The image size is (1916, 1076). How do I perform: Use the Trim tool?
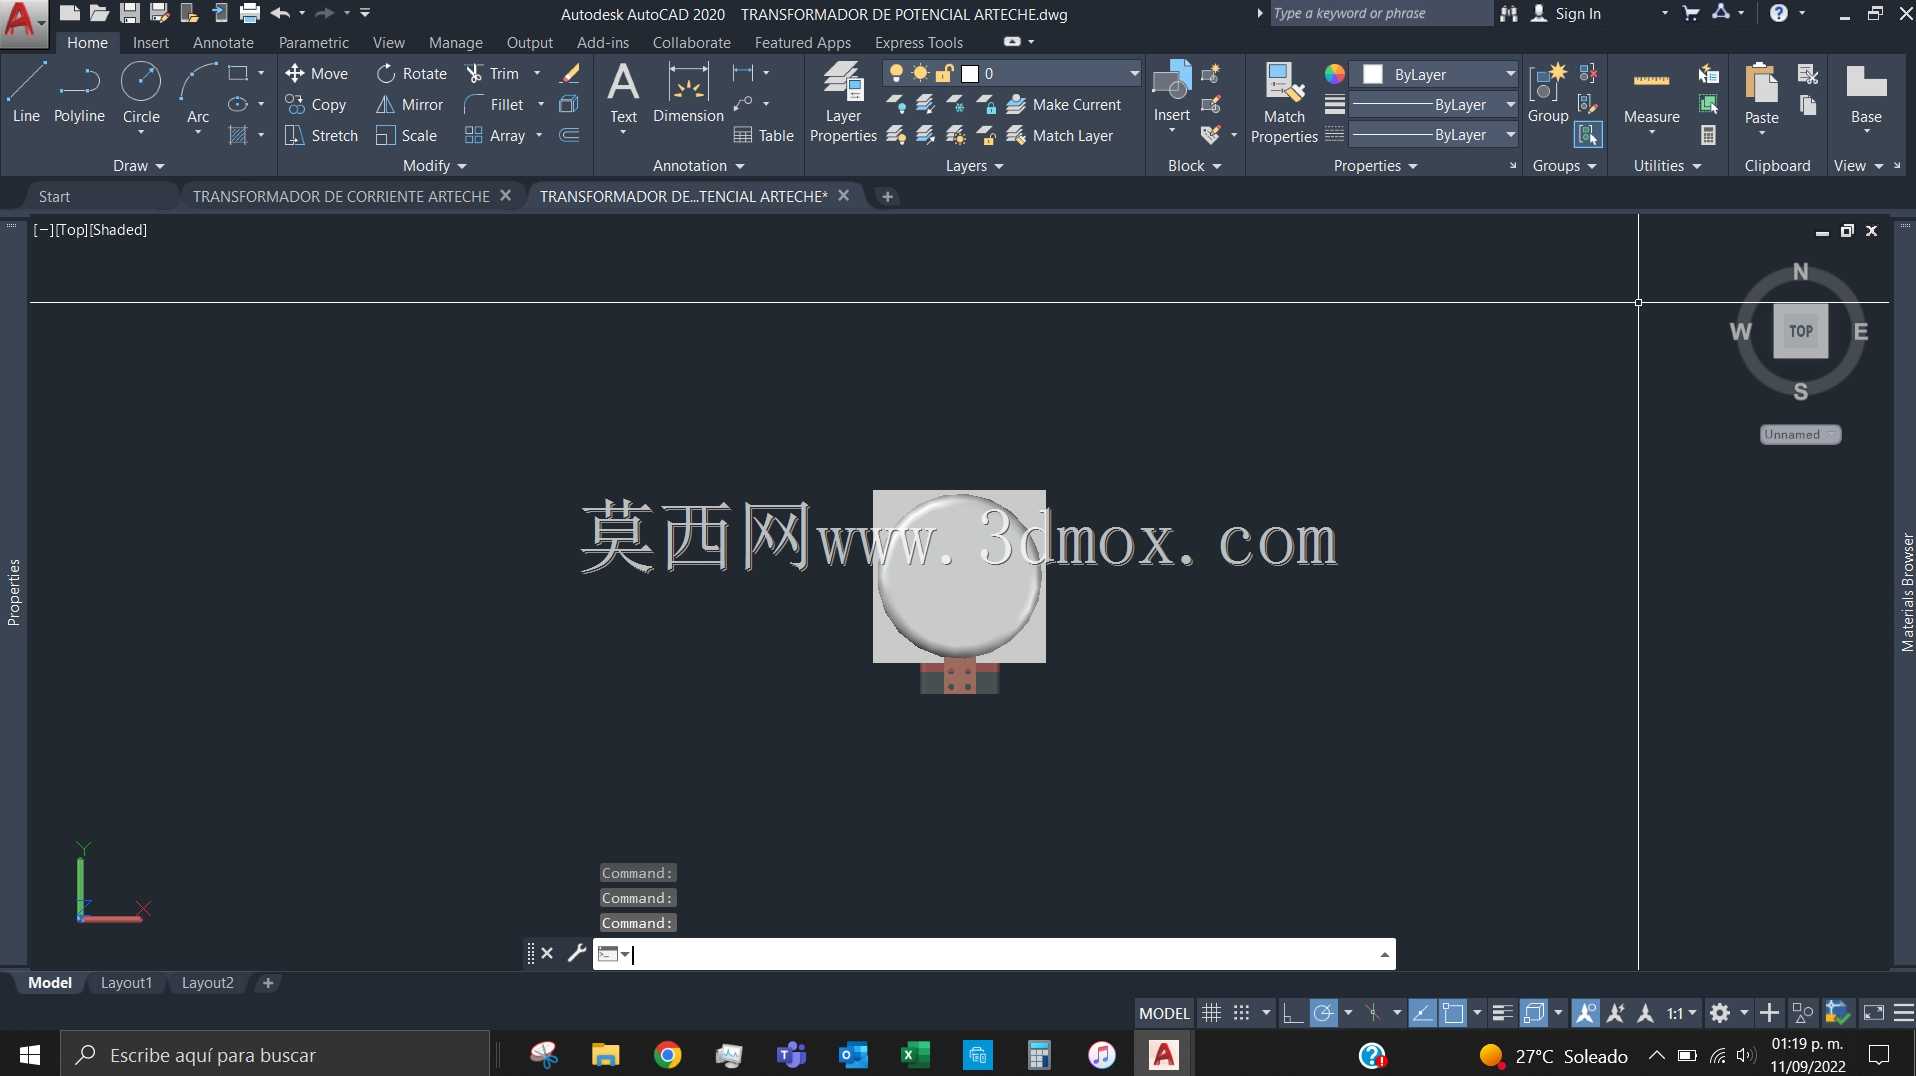[x=493, y=73]
